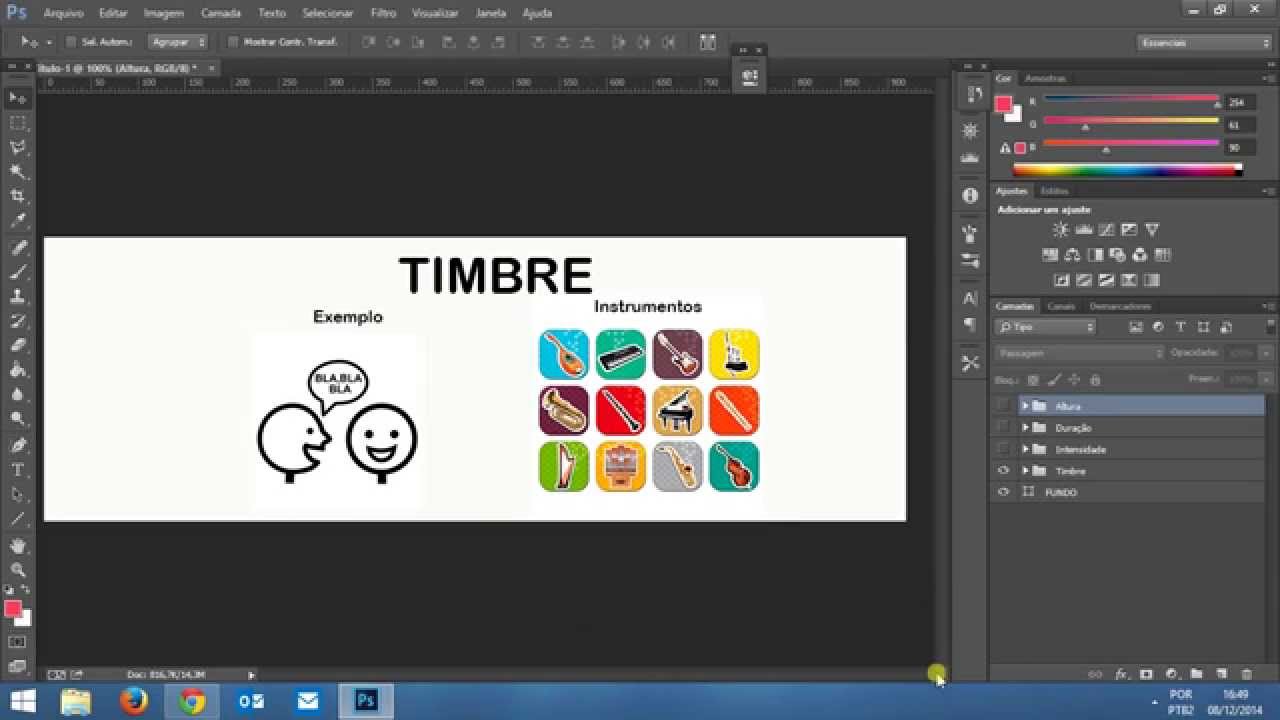Select the Zoom magnifier tool
The height and width of the screenshot is (720, 1280).
click(x=18, y=569)
